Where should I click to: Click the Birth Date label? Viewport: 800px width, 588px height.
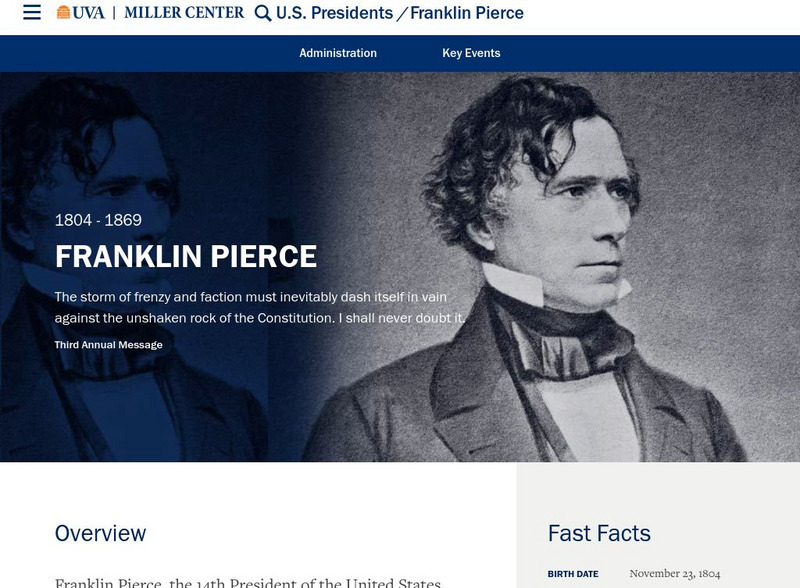point(573,574)
